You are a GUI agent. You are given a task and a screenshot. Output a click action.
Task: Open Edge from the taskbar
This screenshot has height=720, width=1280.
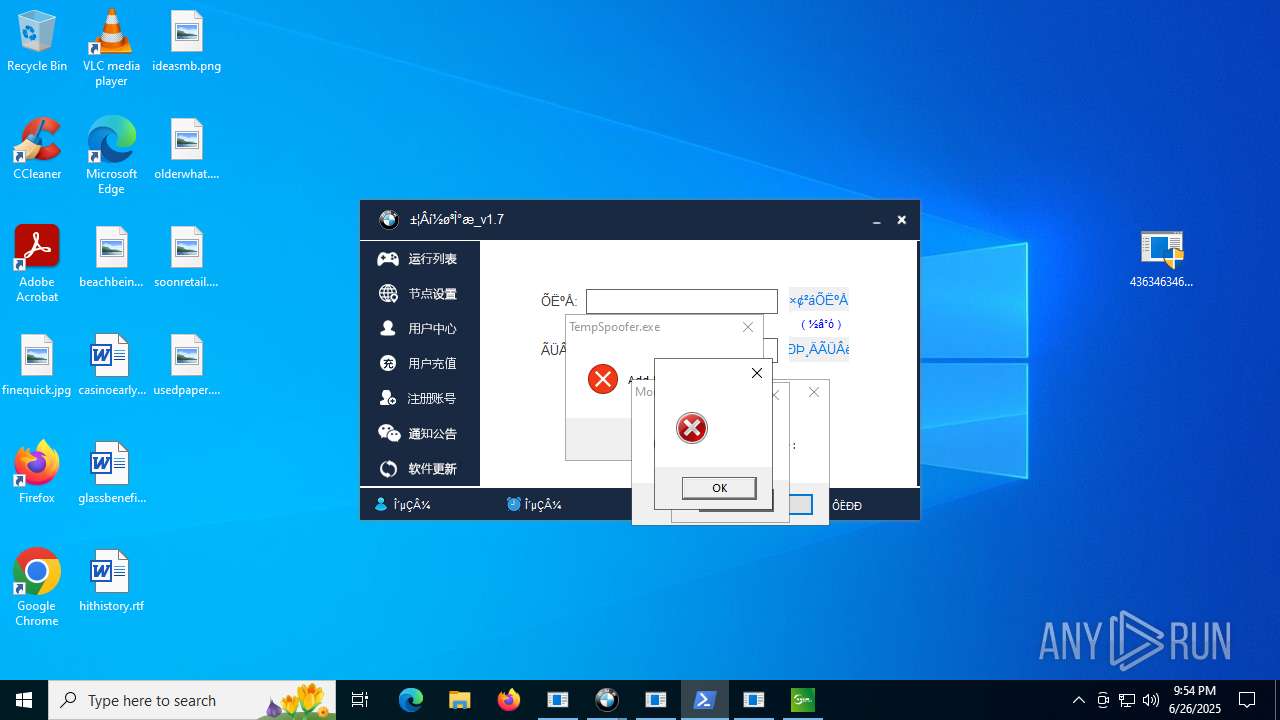coord(411,700)
